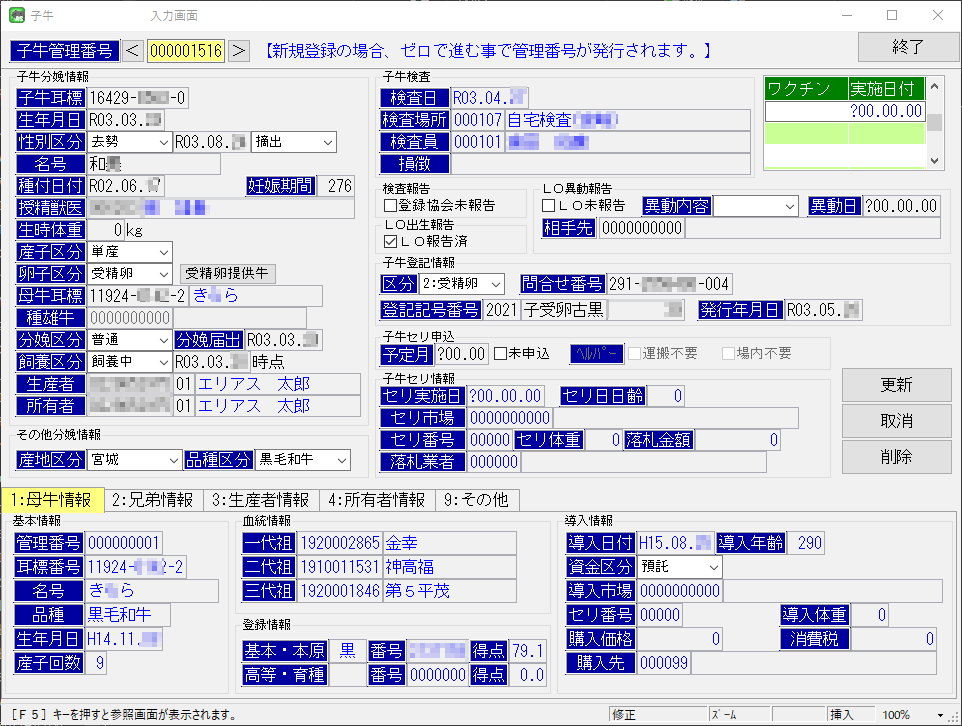Open 性別区分 dropdown showing 去勢

(129, 142)
